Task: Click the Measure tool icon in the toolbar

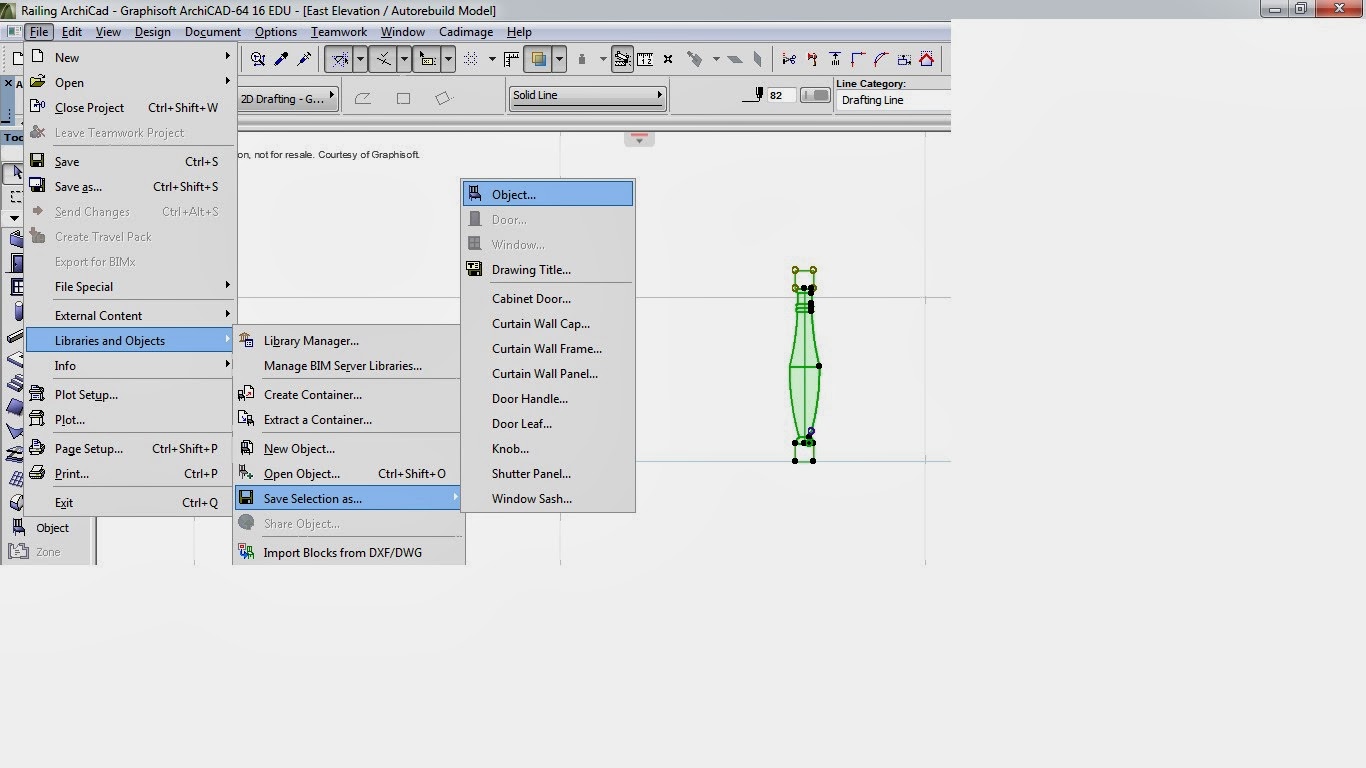Action: pos(645,59)
